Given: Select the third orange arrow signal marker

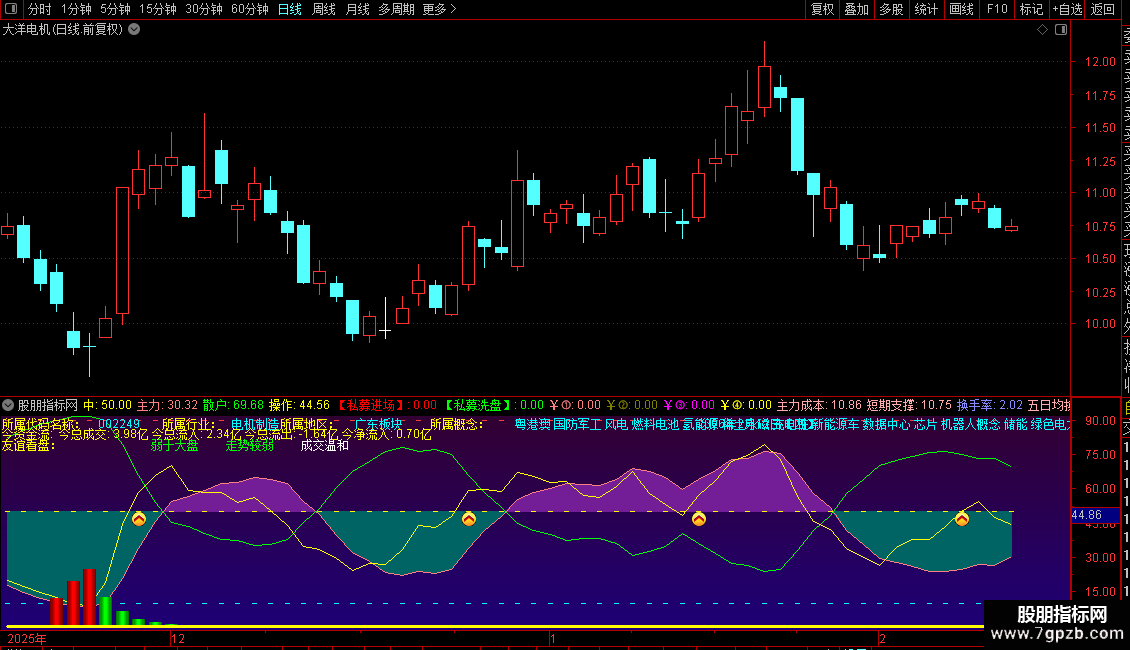Looking at the screenshot, I should pyautogui.click(x=698, y=518).
